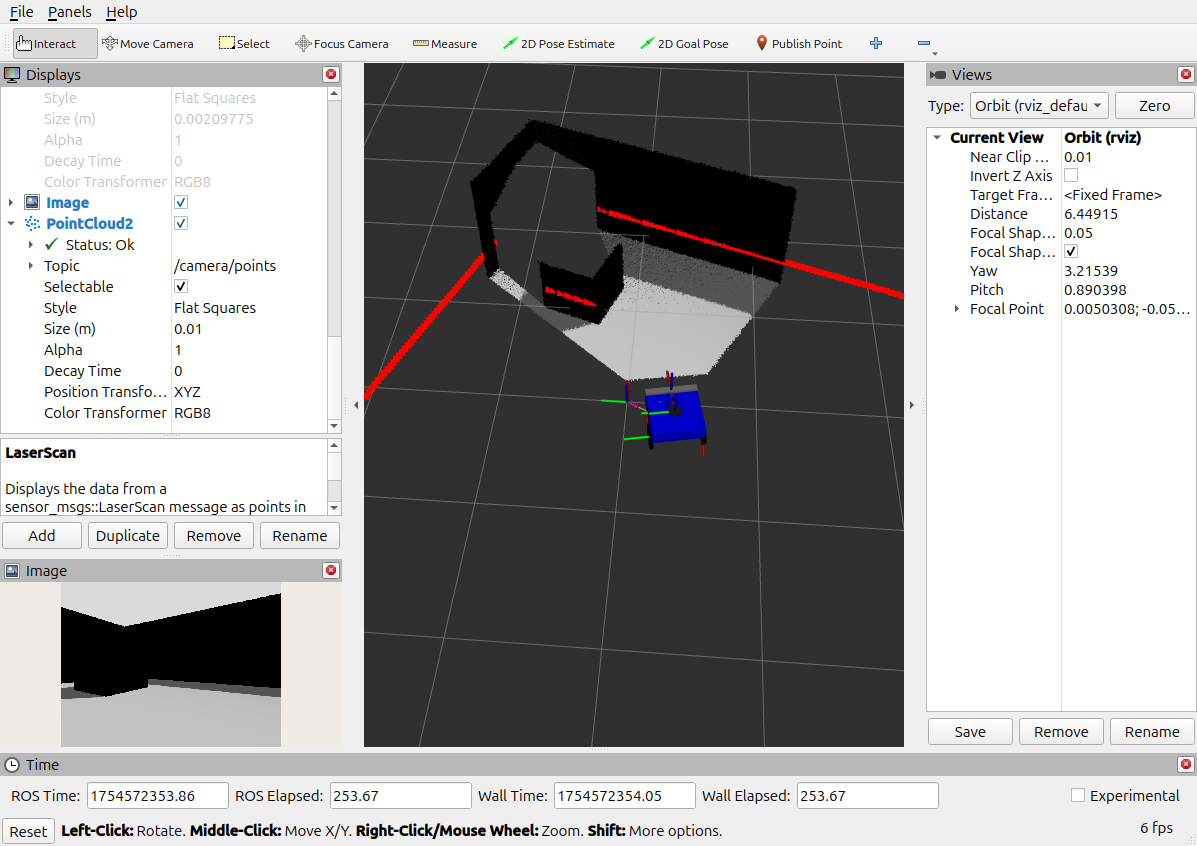Open the view Type dropdown
Viewport: 1197px width, 846px height.
[1039, 106]
